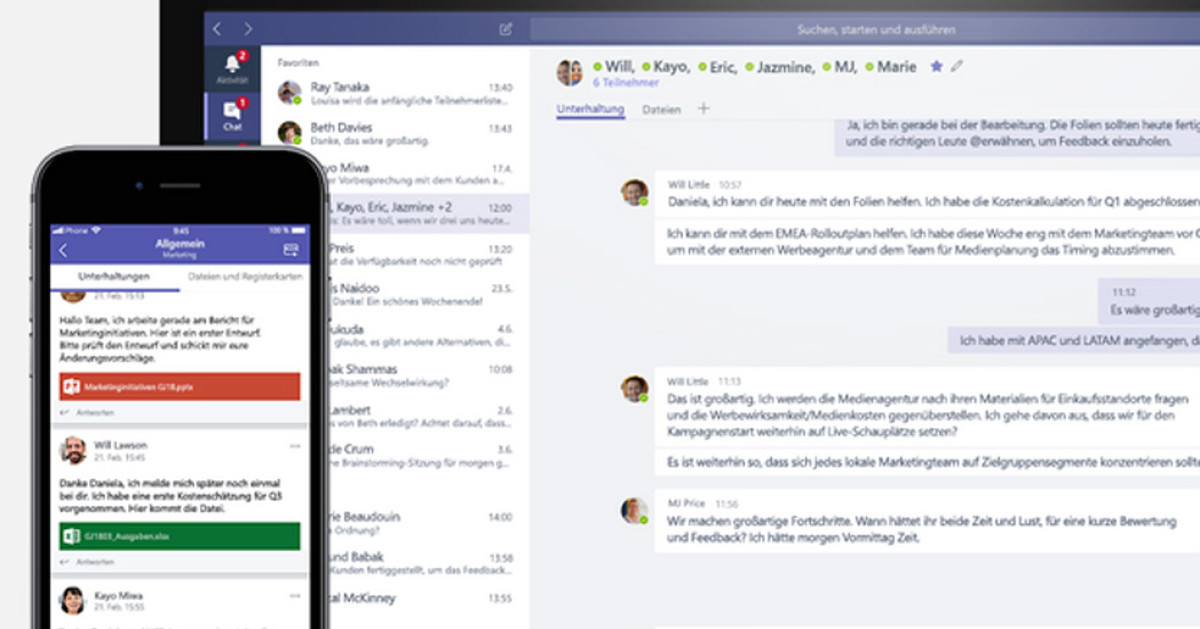Open the Marketinginitiativen pptx attachment
The height and width of the screenshot is (629, 1200).
click(x=179, y=386)
